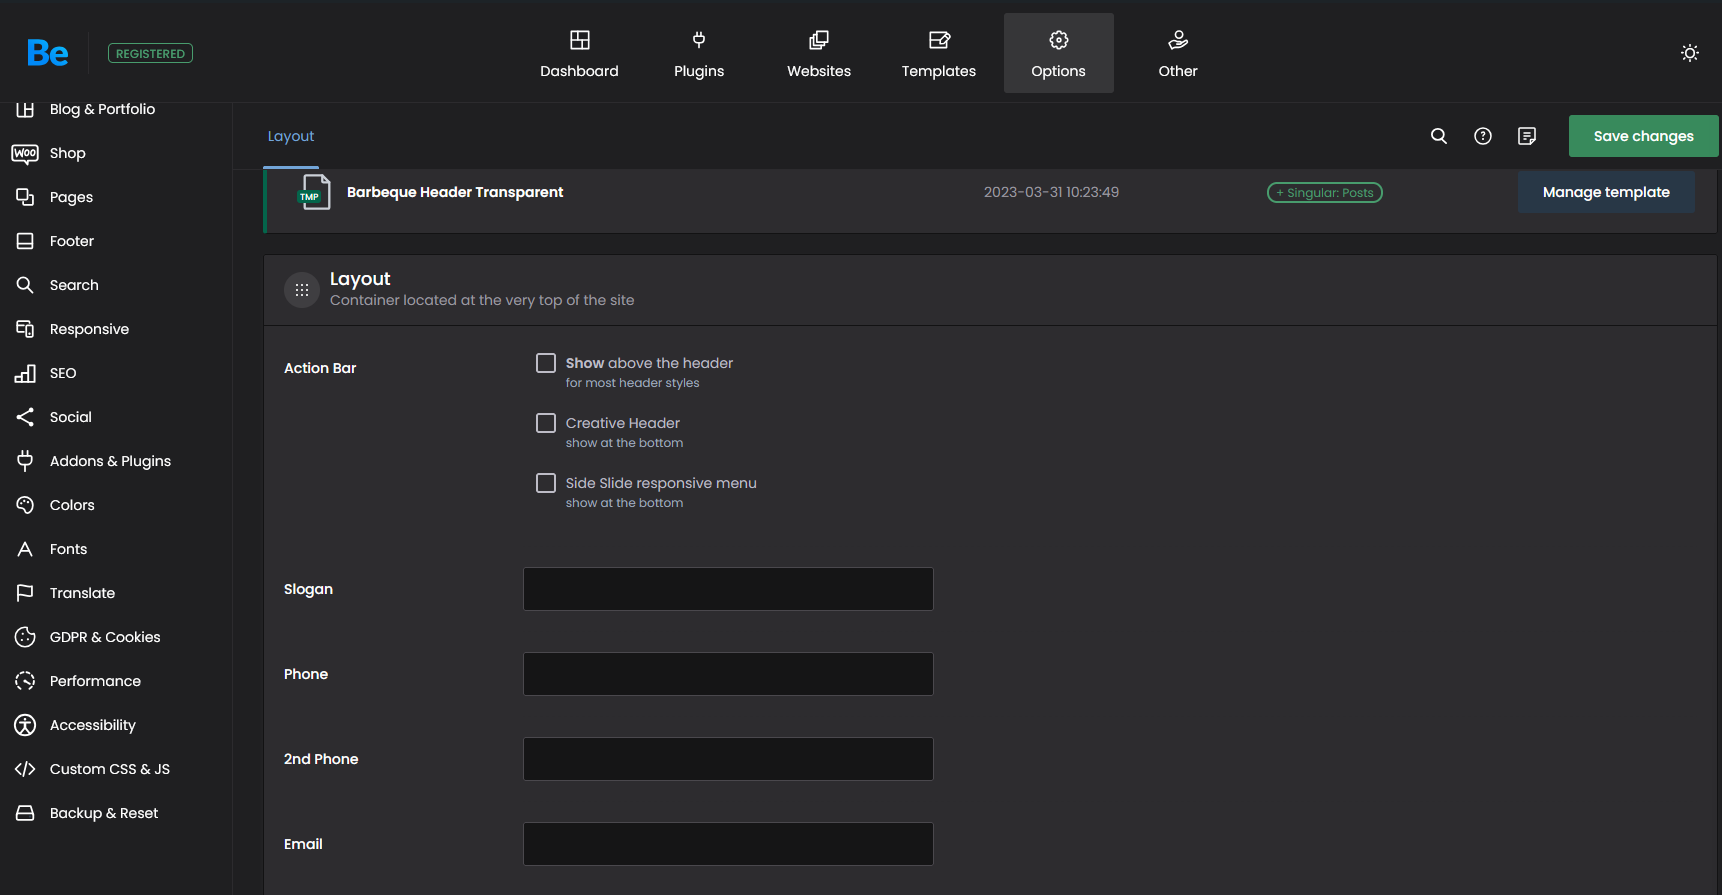Enable Creative Header checkbox

(x=546, y=423)
